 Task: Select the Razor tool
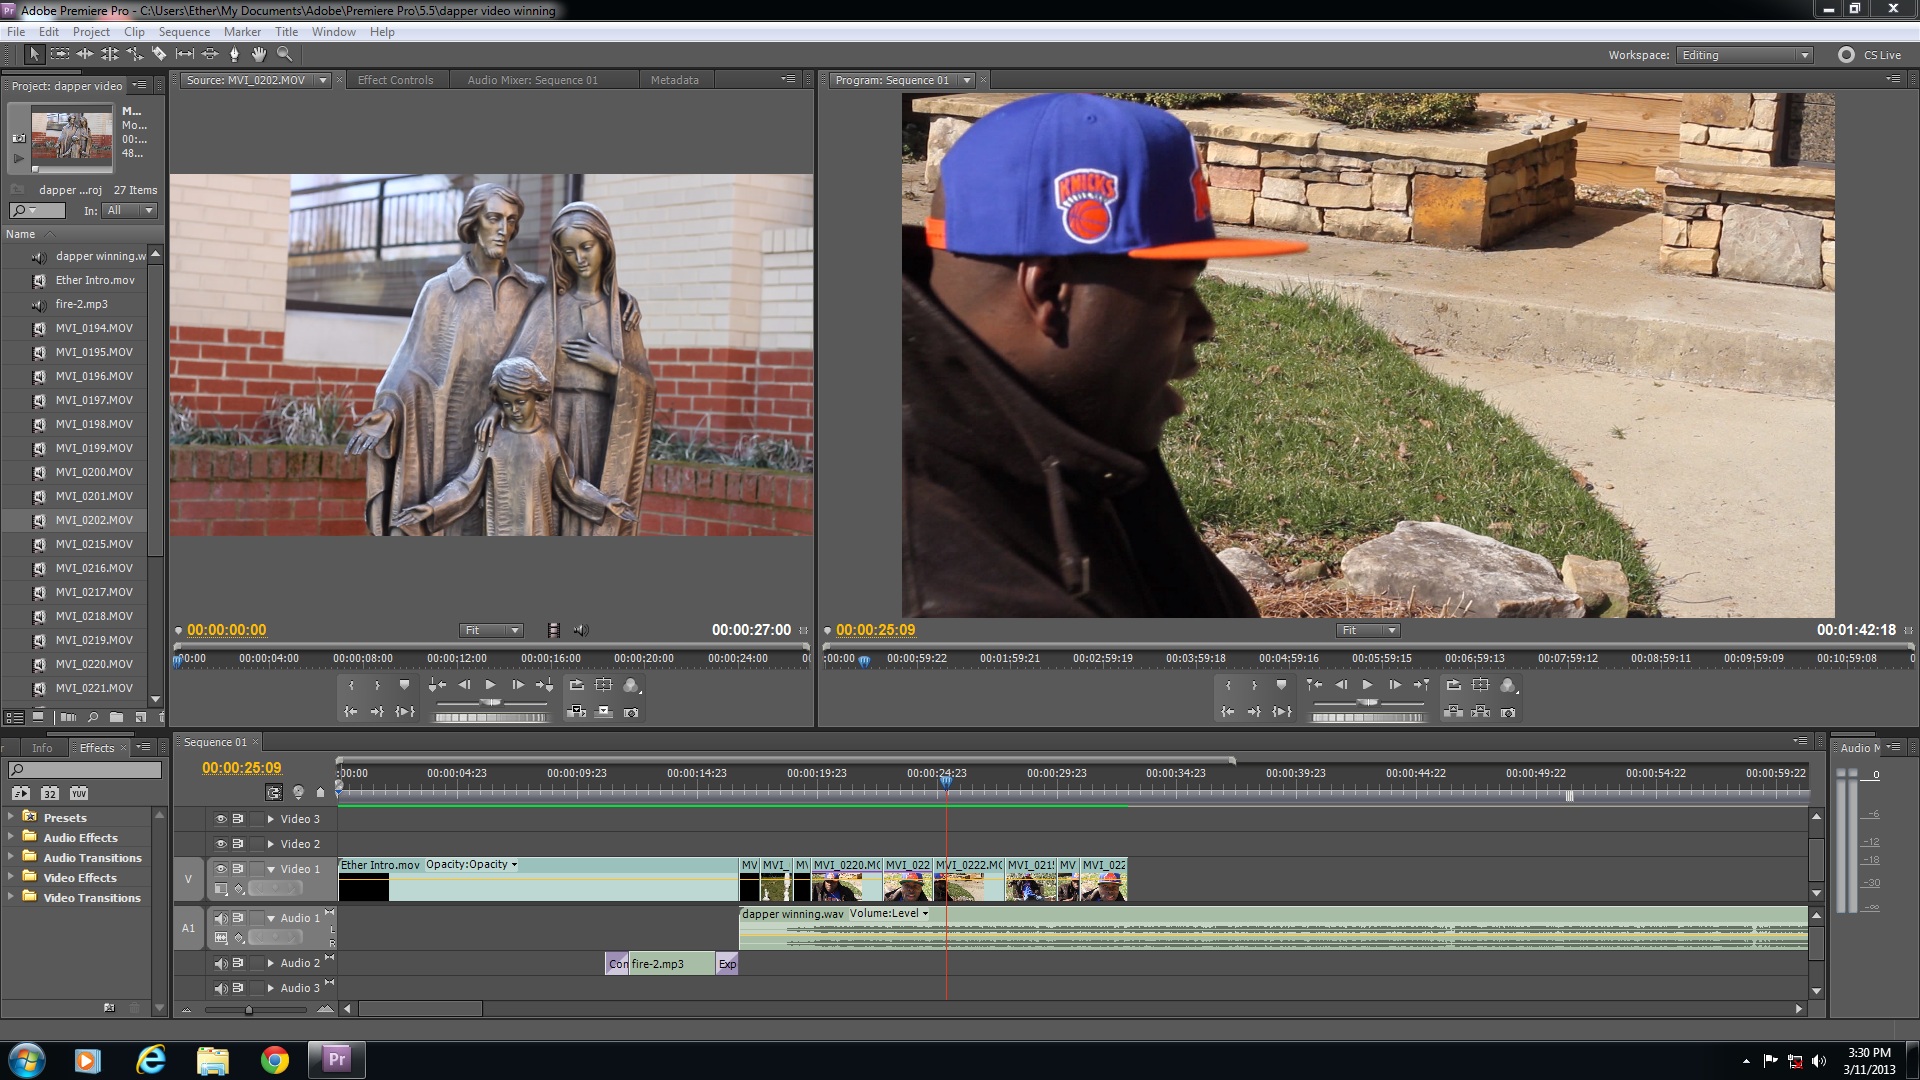[160, 54]
